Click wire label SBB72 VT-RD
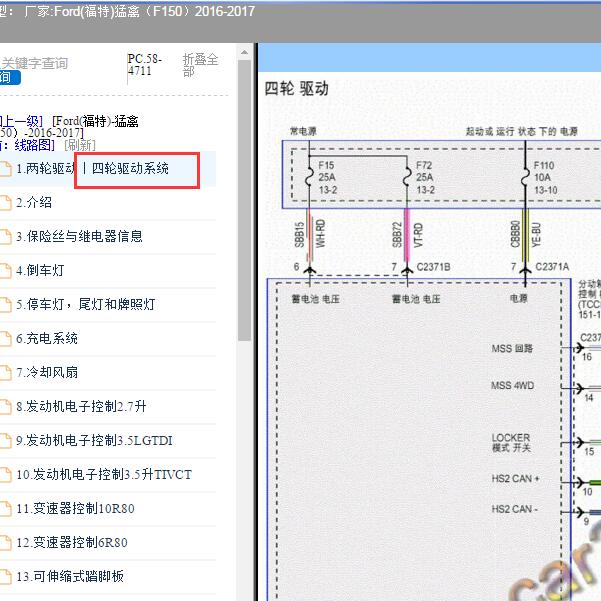 (x=407, y=234)
